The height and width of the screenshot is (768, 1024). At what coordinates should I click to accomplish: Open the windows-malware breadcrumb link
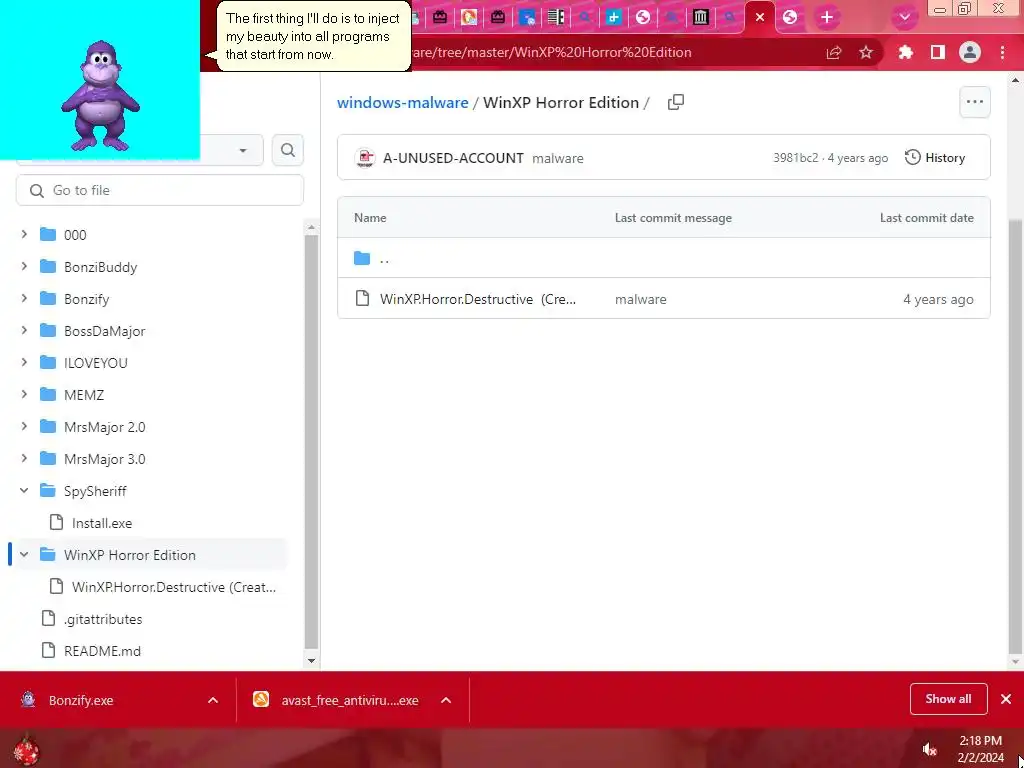click(402, 103)
